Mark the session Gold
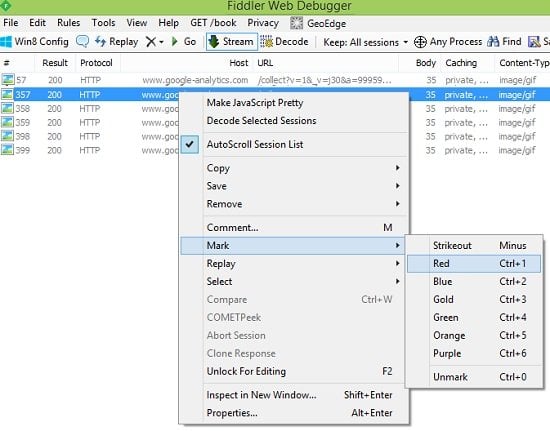 pyautogui.click(x=474, y=299)
